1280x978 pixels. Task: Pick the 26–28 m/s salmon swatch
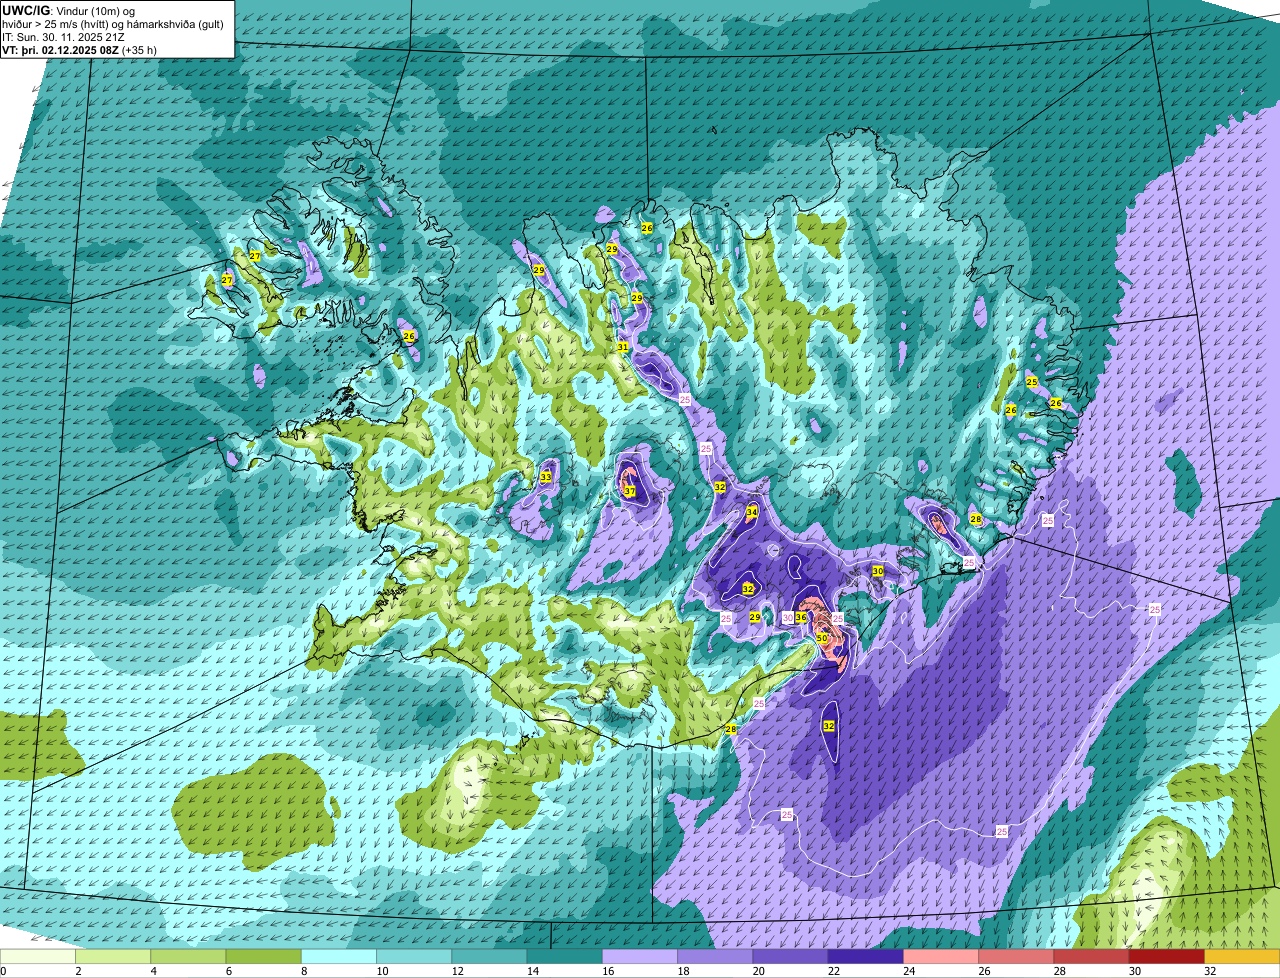coord(1016,956)
